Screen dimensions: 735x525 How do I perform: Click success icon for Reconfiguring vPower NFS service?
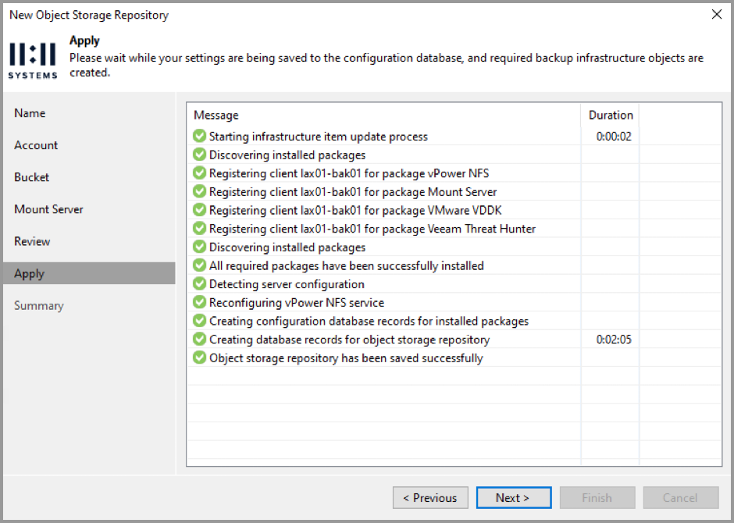200,303
